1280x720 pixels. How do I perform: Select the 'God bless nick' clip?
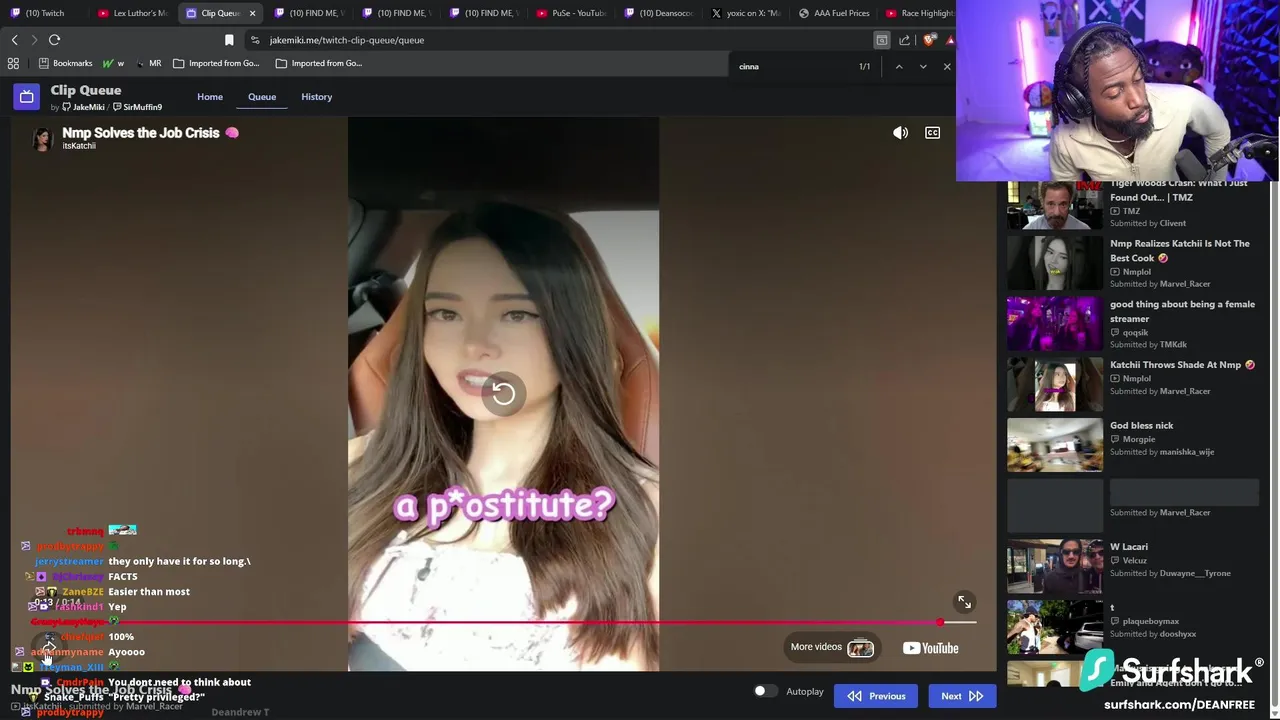coord(1133,445)
